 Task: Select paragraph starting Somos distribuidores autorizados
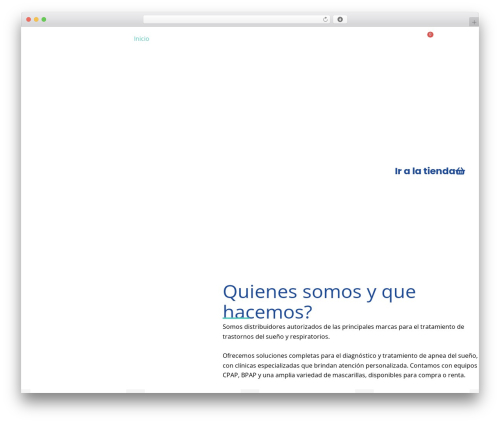(x=343, y=332)
